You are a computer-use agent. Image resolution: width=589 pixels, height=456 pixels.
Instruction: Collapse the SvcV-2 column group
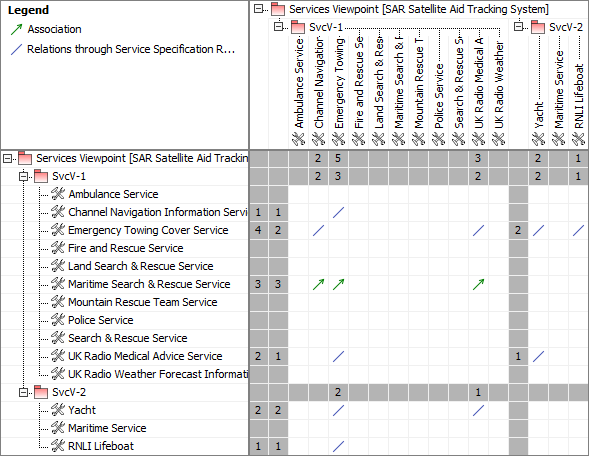click(x=518, y=27)
